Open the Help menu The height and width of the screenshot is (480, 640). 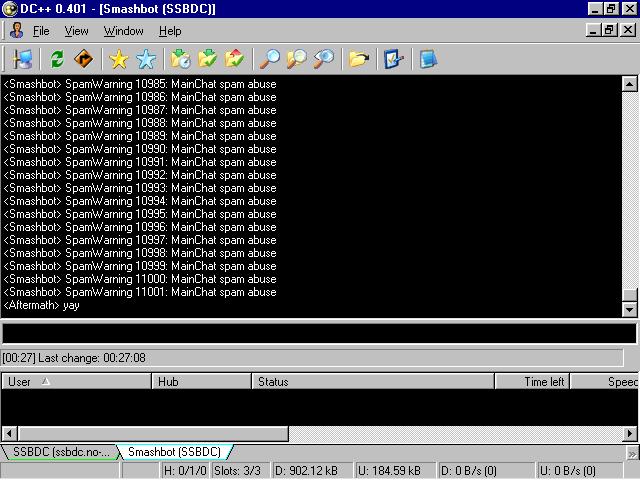pos(170,31)
